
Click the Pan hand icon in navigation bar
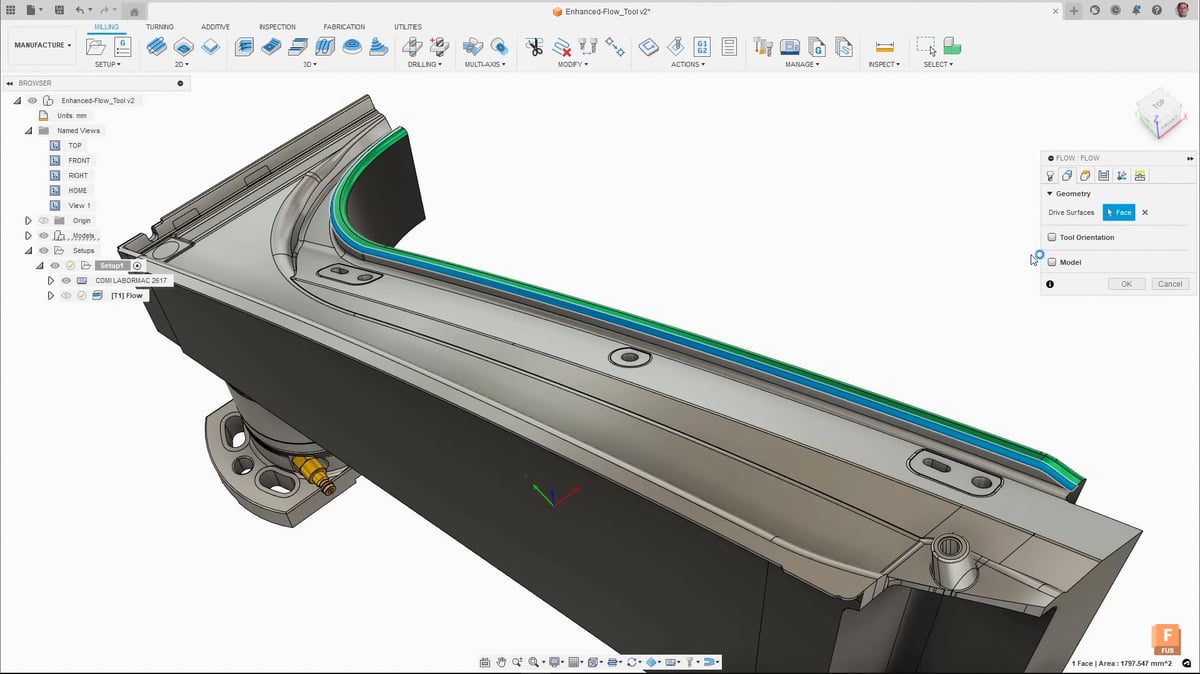coord(501,662)
